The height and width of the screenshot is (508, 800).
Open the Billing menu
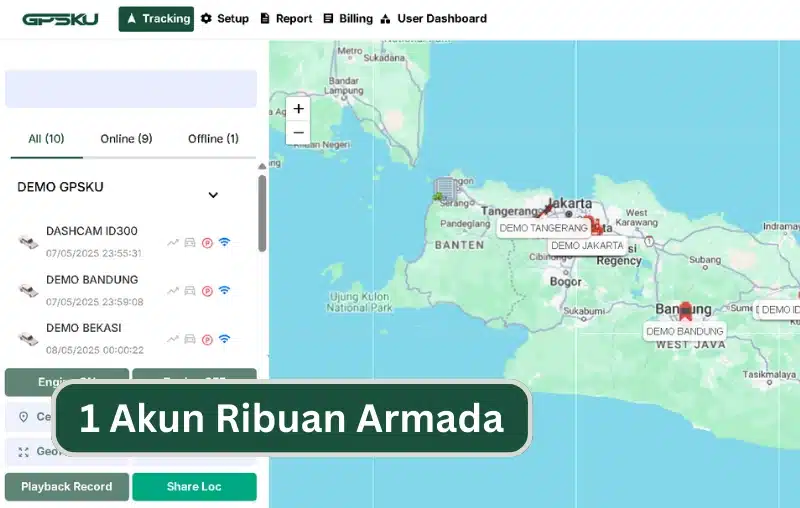(348, 19)
